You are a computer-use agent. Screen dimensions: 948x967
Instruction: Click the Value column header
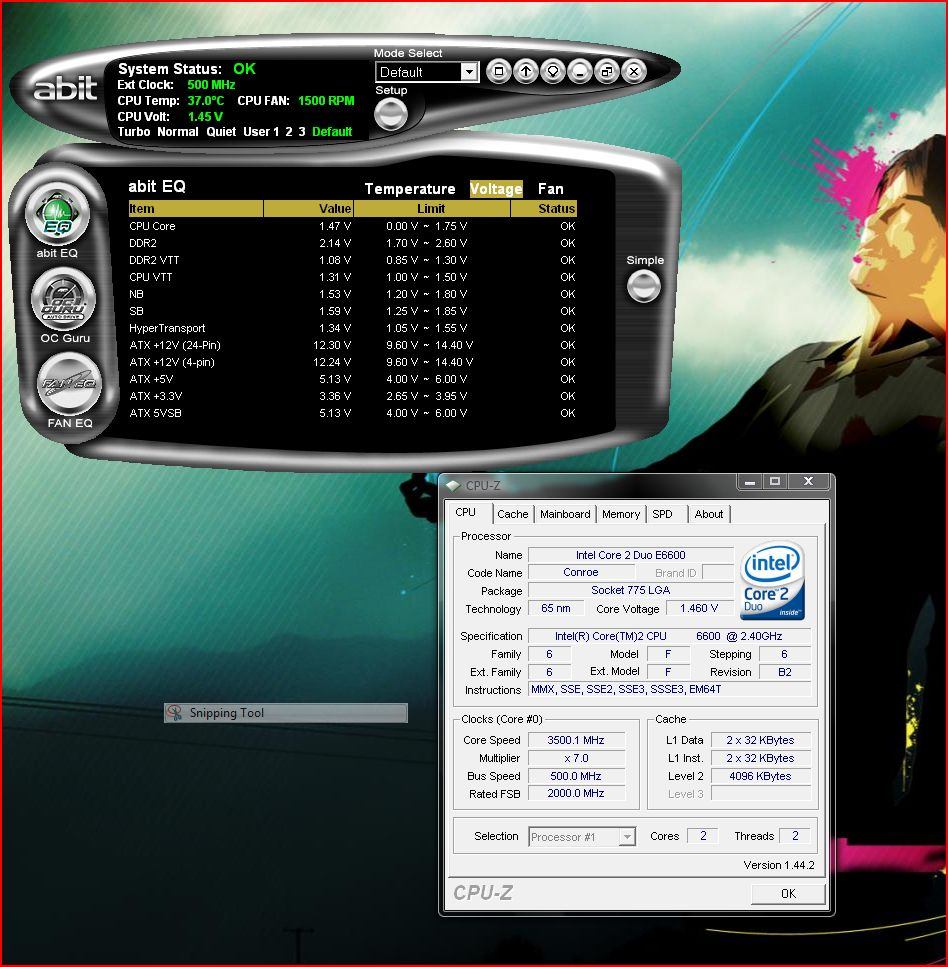pos(308,208)
